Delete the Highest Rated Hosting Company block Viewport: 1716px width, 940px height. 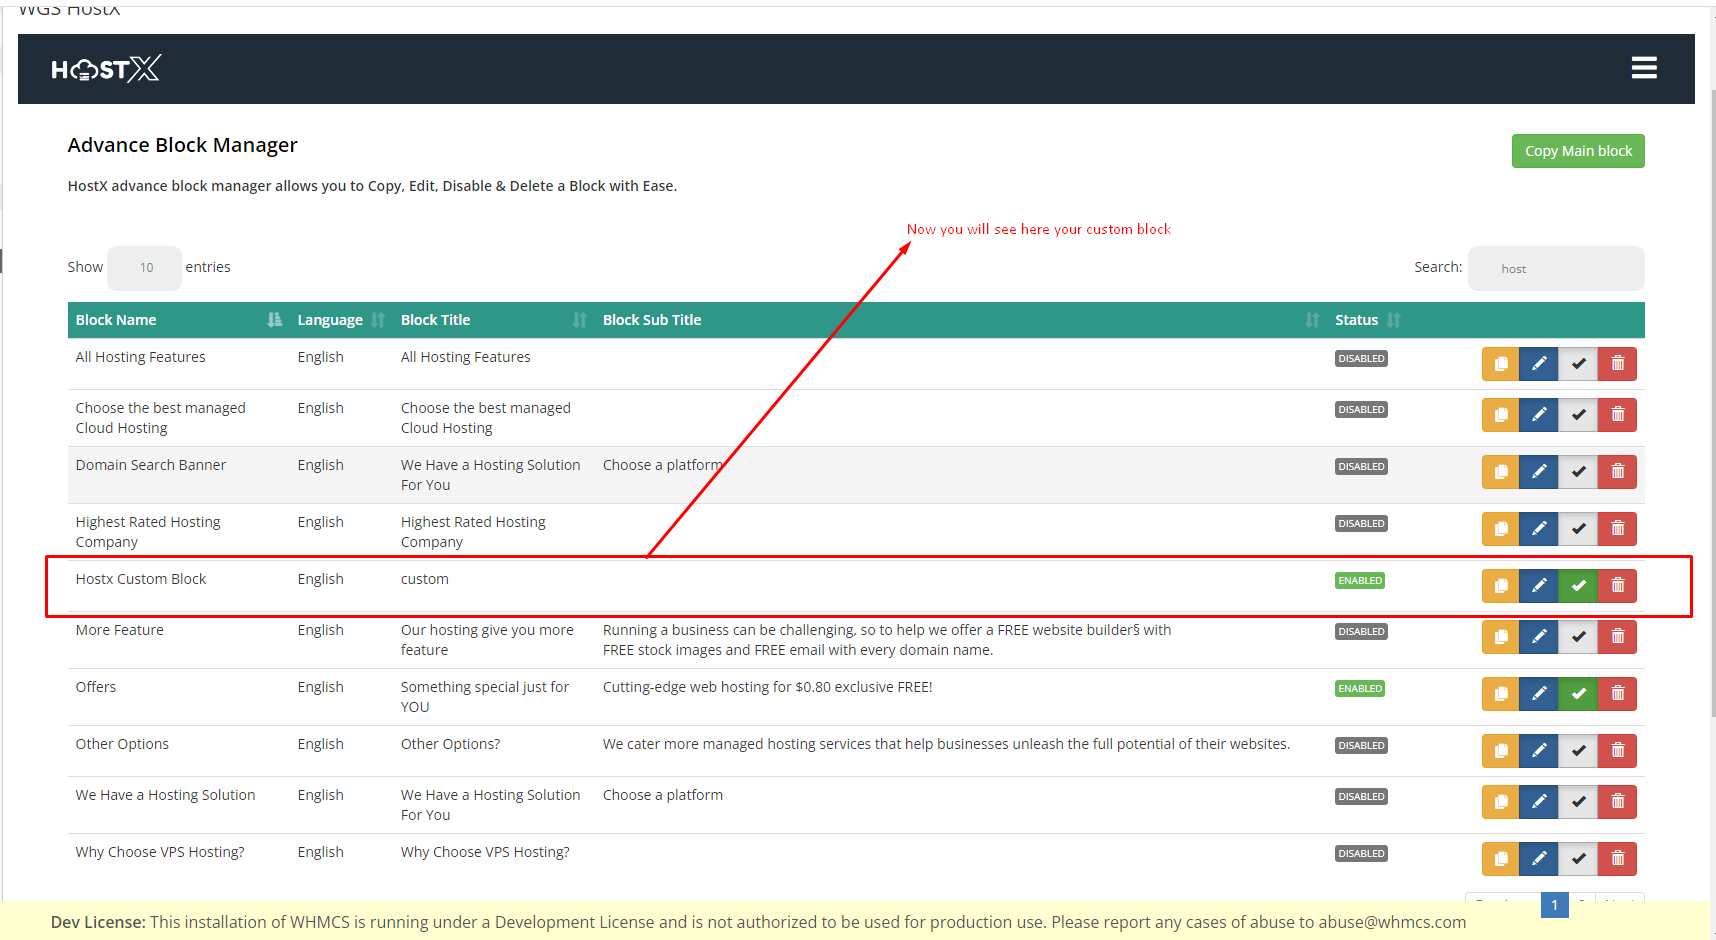[x=1617, y=529]
